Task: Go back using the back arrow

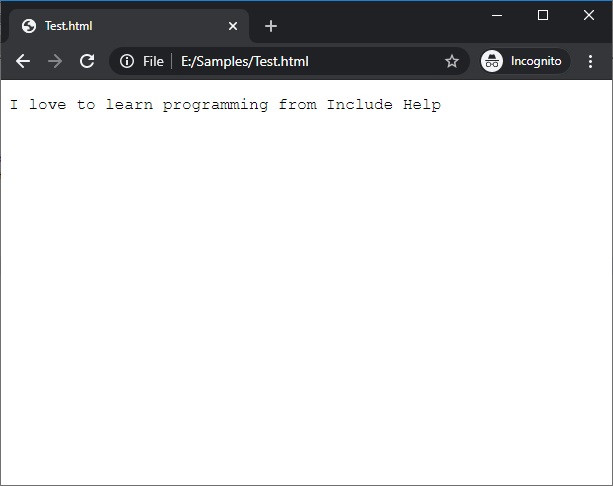Action: pyautogui.click(x=23, y=61)
